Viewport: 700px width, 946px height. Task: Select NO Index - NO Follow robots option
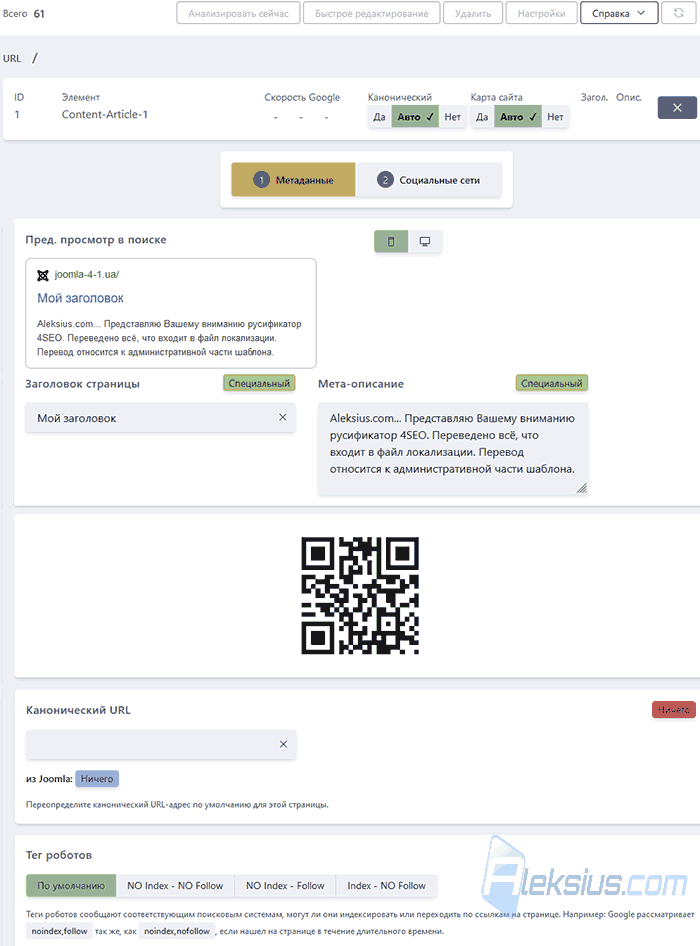point(175,886)
